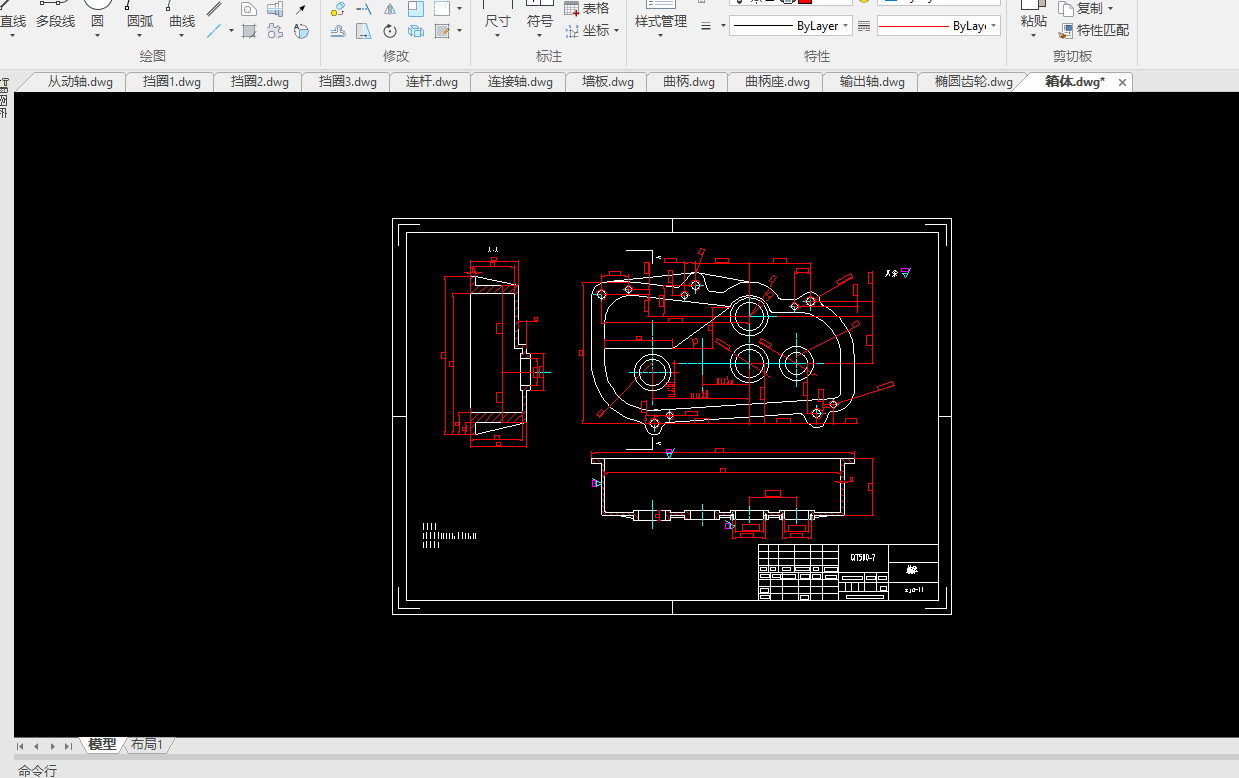Open the ByLayer linetype dropdown
This screenshot has height=778, width=1239.
point(846,26)
